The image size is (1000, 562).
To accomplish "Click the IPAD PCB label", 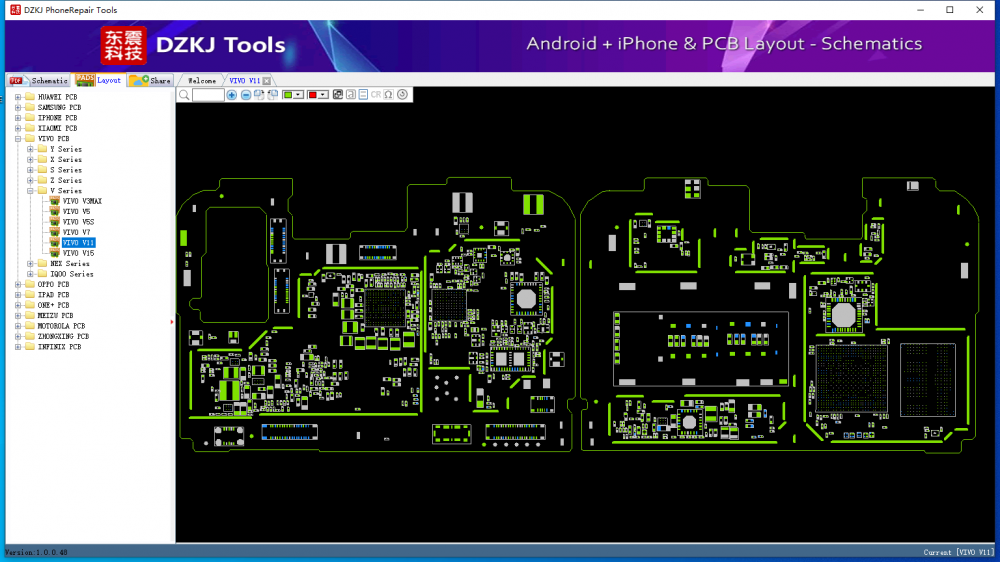I will (x=53, y=295).
